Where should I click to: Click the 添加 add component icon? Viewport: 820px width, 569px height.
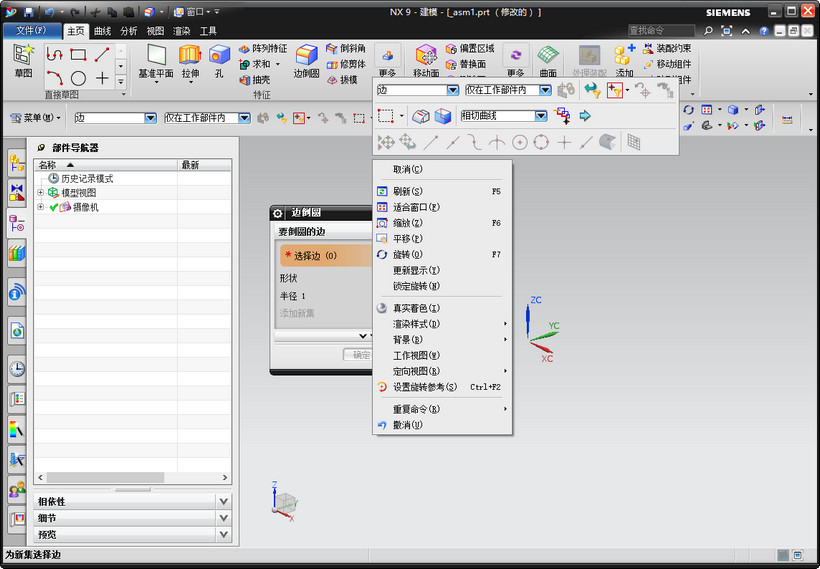tap(624, 55)
